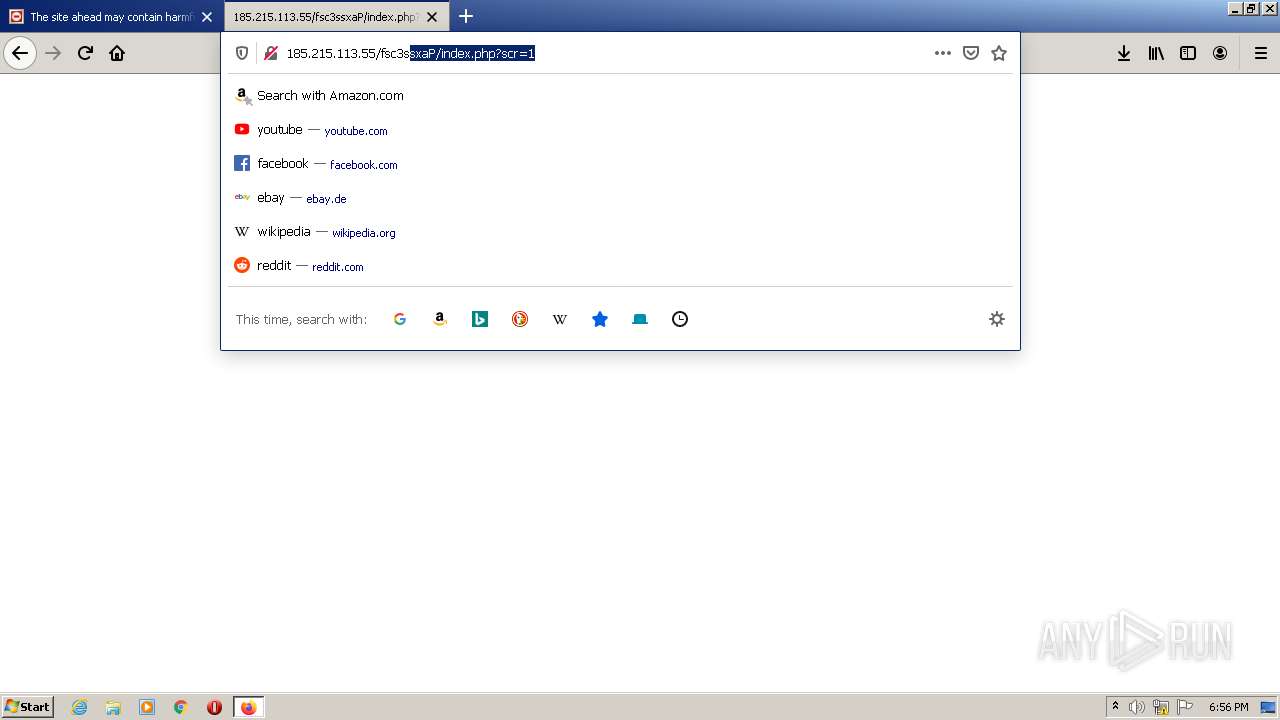Image resolution: width=1280 pixels, height=720 pixels.
Task: Open tracking protection shield icon
Action: click(x=241, y=53)
